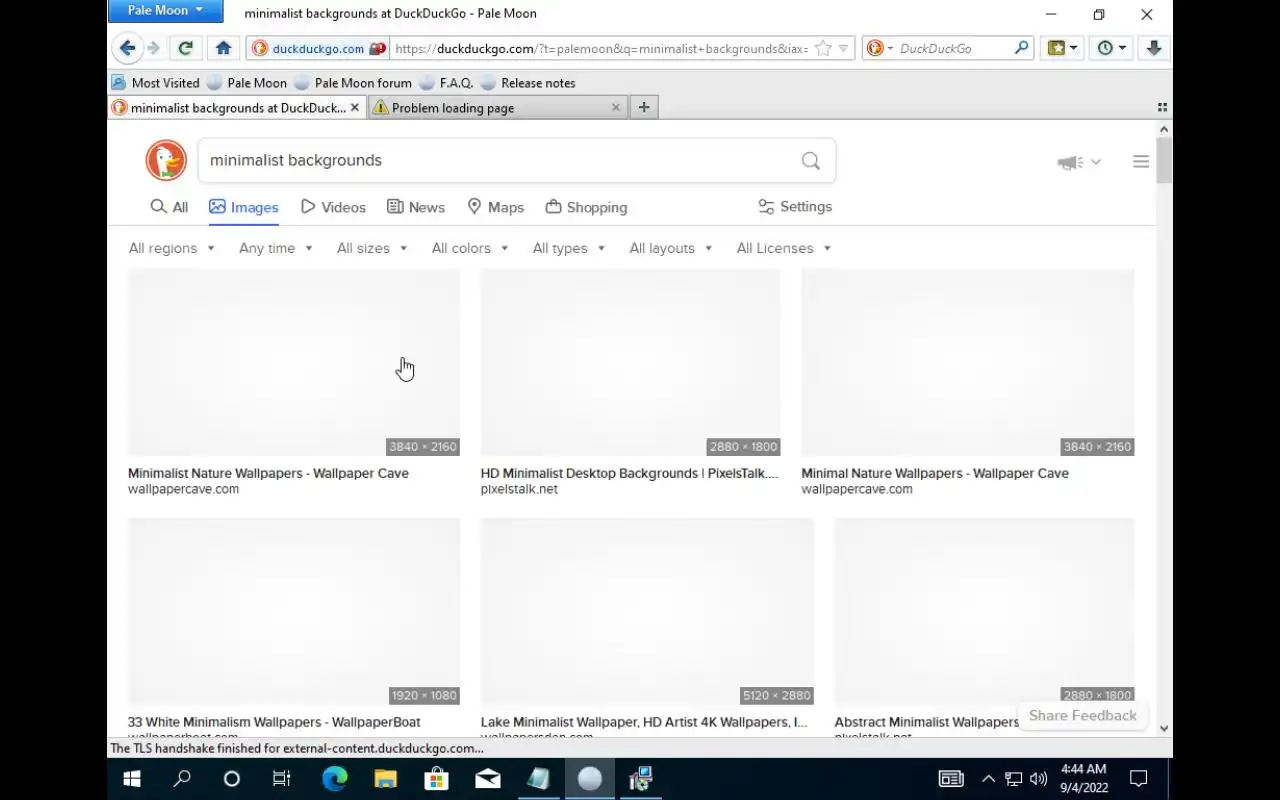1280x800 pixels.
Task: Open the megaphone announcements dropdown
Action: 1079,162
